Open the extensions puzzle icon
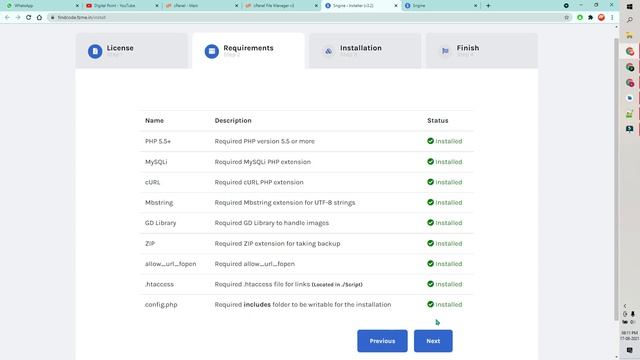The width and height of the screenshot is (640, 360). click(x=590, y=18)
